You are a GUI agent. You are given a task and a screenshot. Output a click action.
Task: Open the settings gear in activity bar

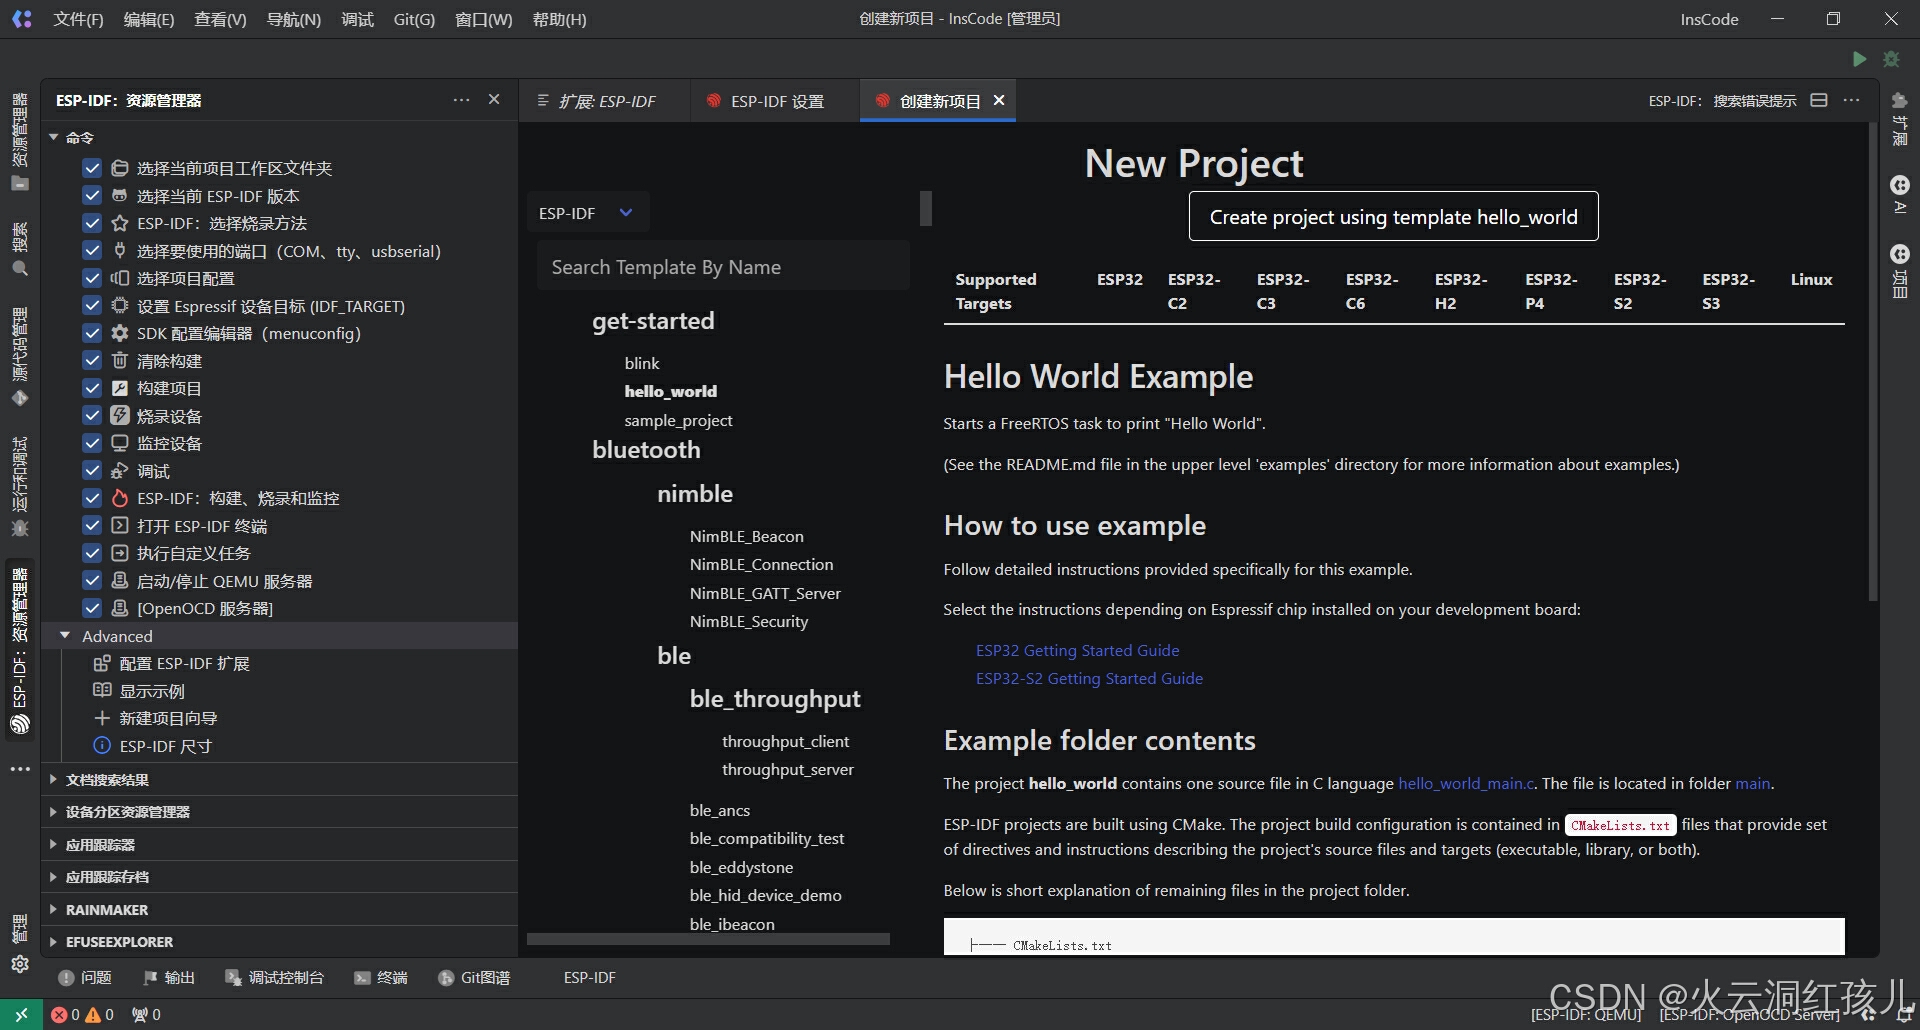point(20,964)
